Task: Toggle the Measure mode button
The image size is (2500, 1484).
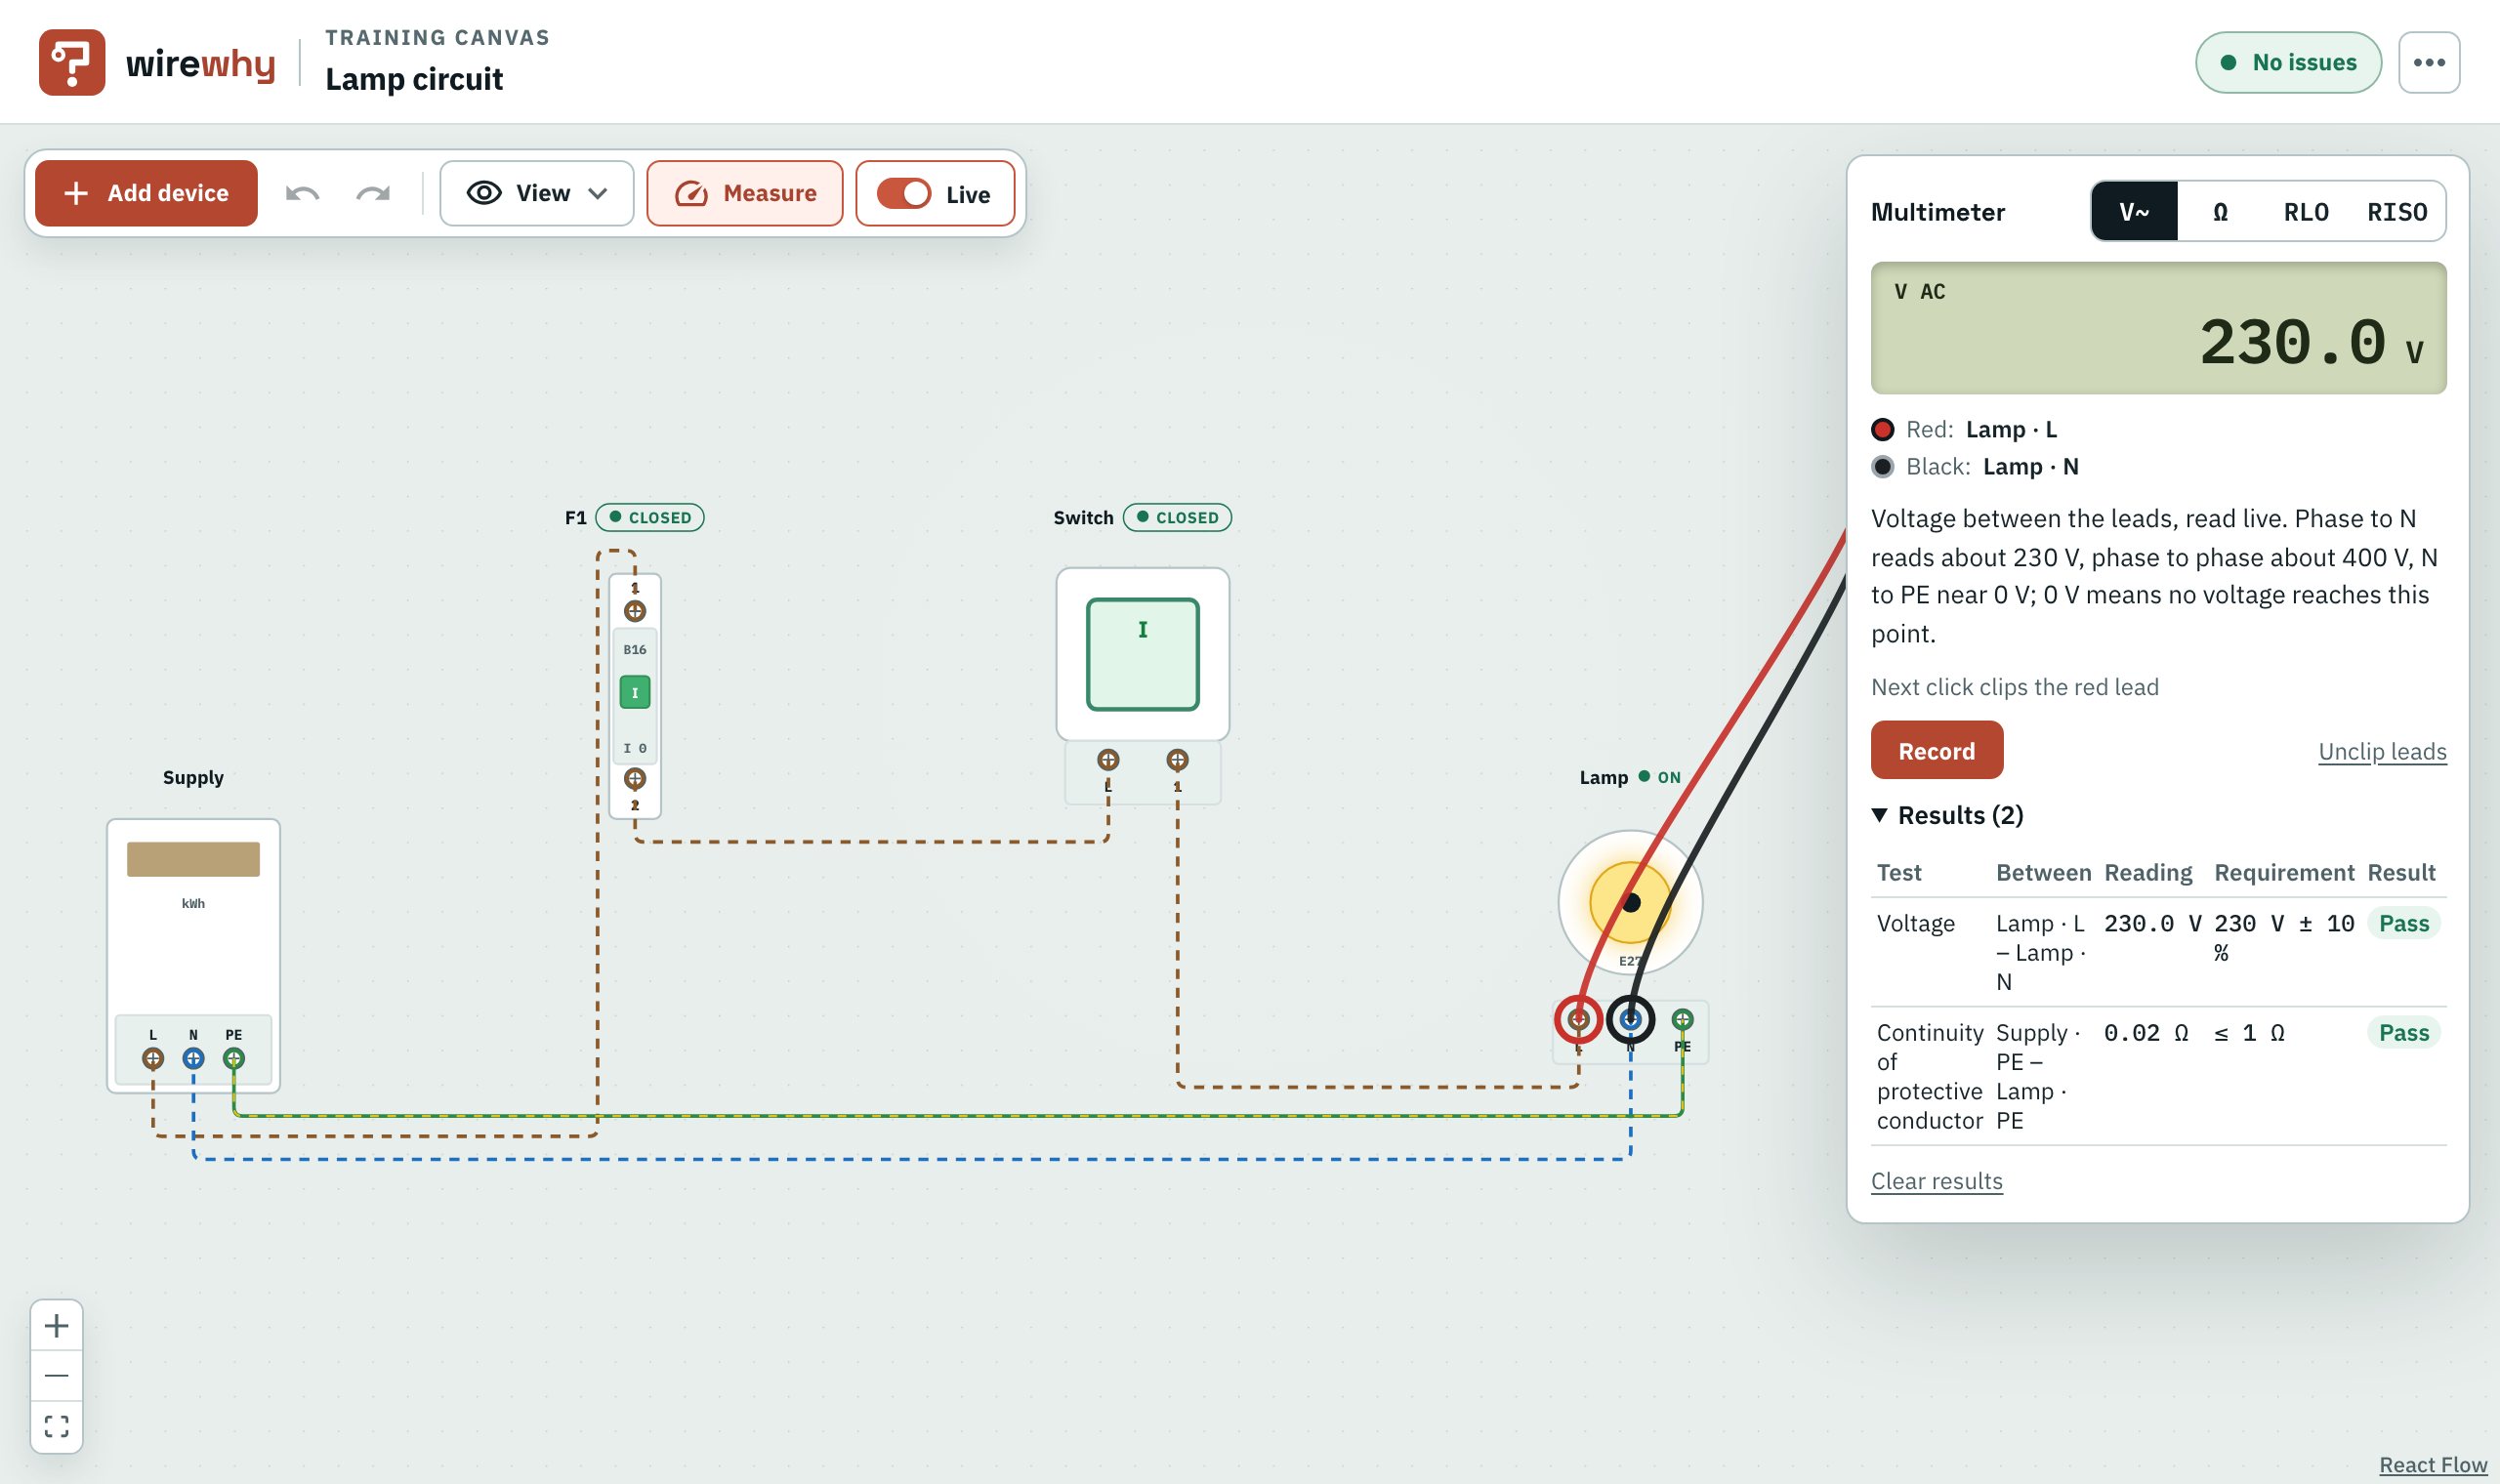Action: pyautogui.click(x=745, y=193)
